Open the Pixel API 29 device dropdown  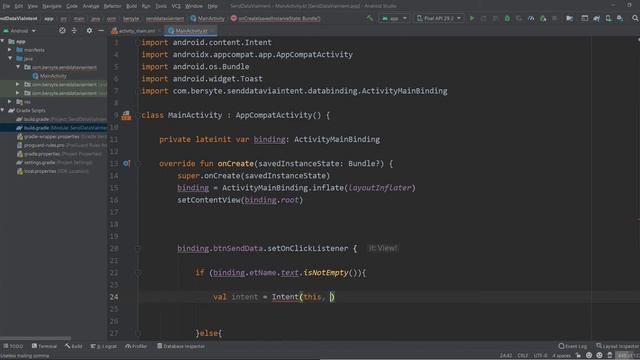[x=439, y=18]
